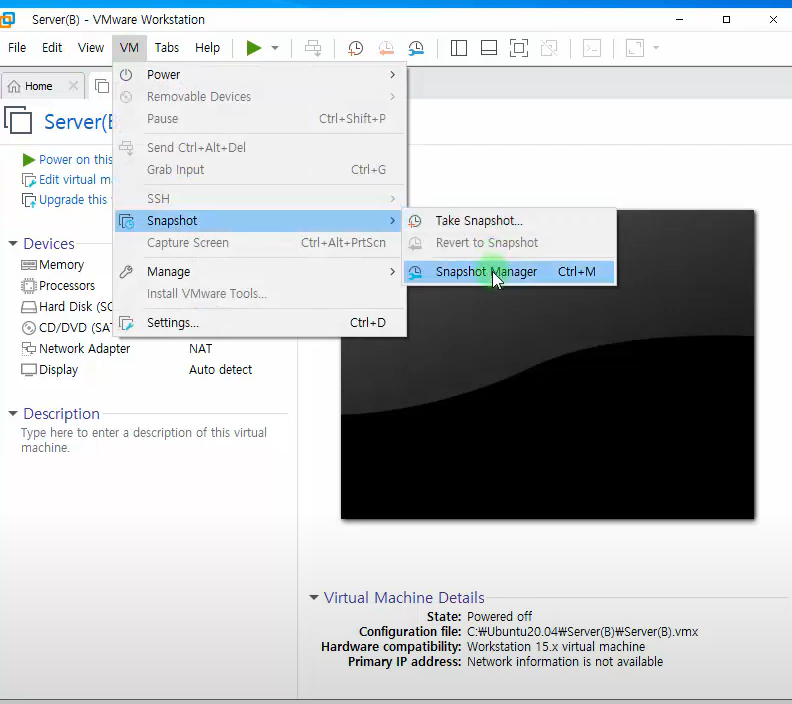The height and width of the screenshot is (704, 792).
Task: Open the Help menu
Action: (x=208, y=47)
